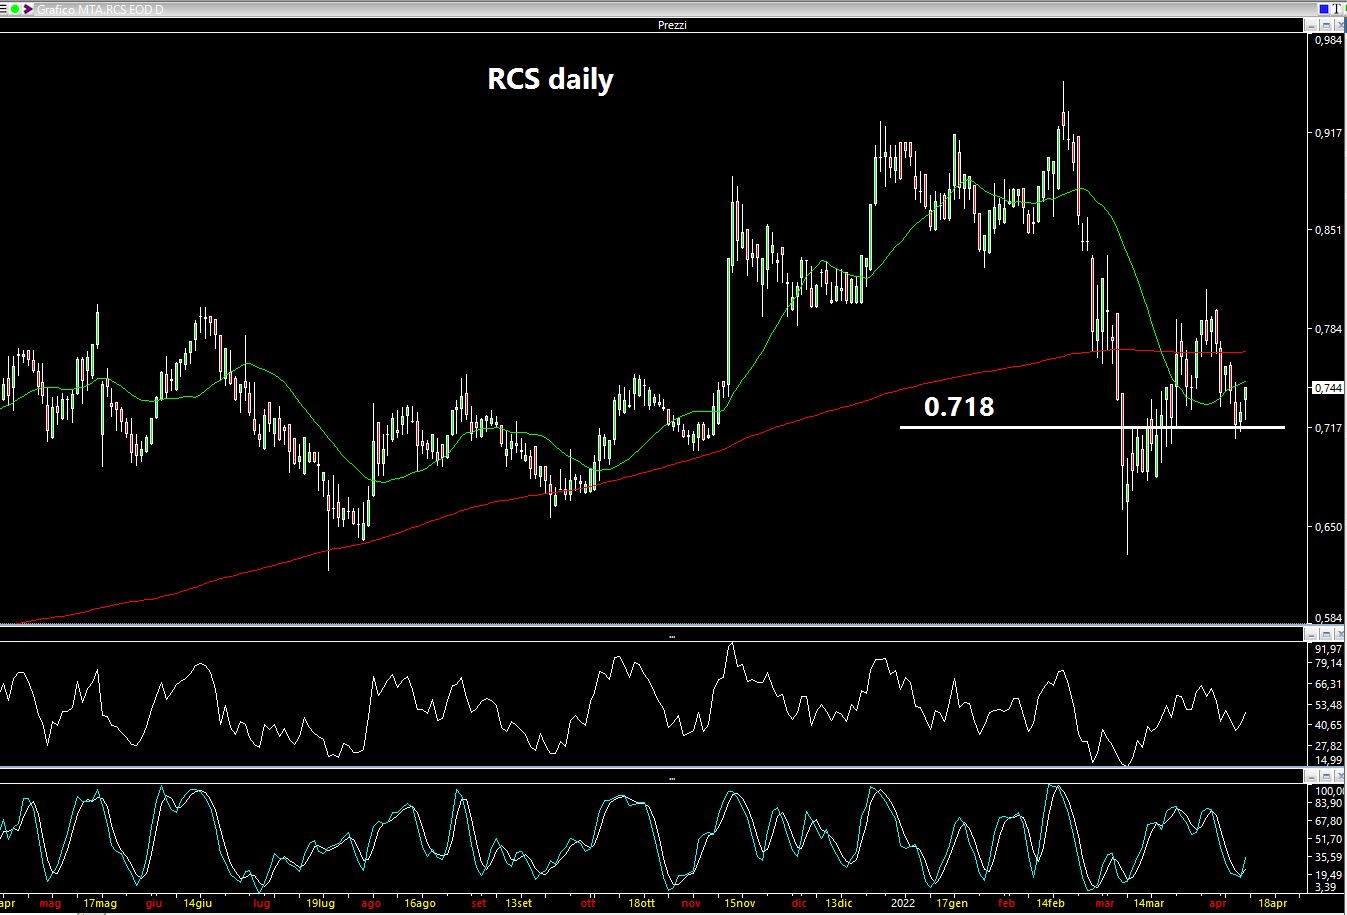Click the blue square icon at top right

pyautogui.click(x=1323, y=9)
